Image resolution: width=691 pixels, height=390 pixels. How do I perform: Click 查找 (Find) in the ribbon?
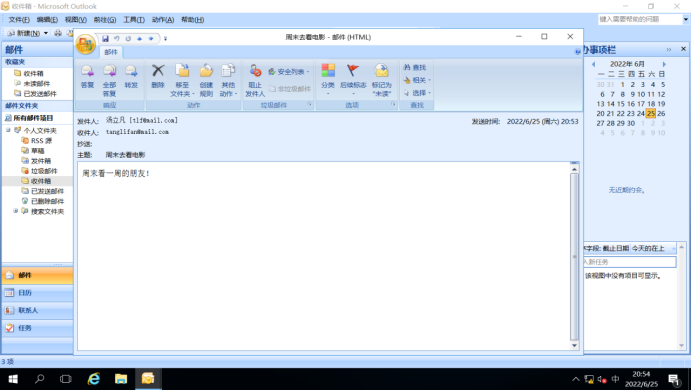tap(415, 67)
